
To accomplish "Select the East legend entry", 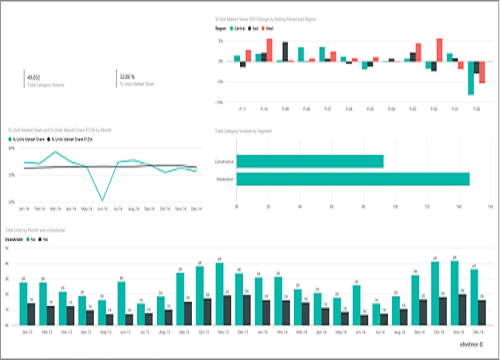I will (x=253, y=29).
